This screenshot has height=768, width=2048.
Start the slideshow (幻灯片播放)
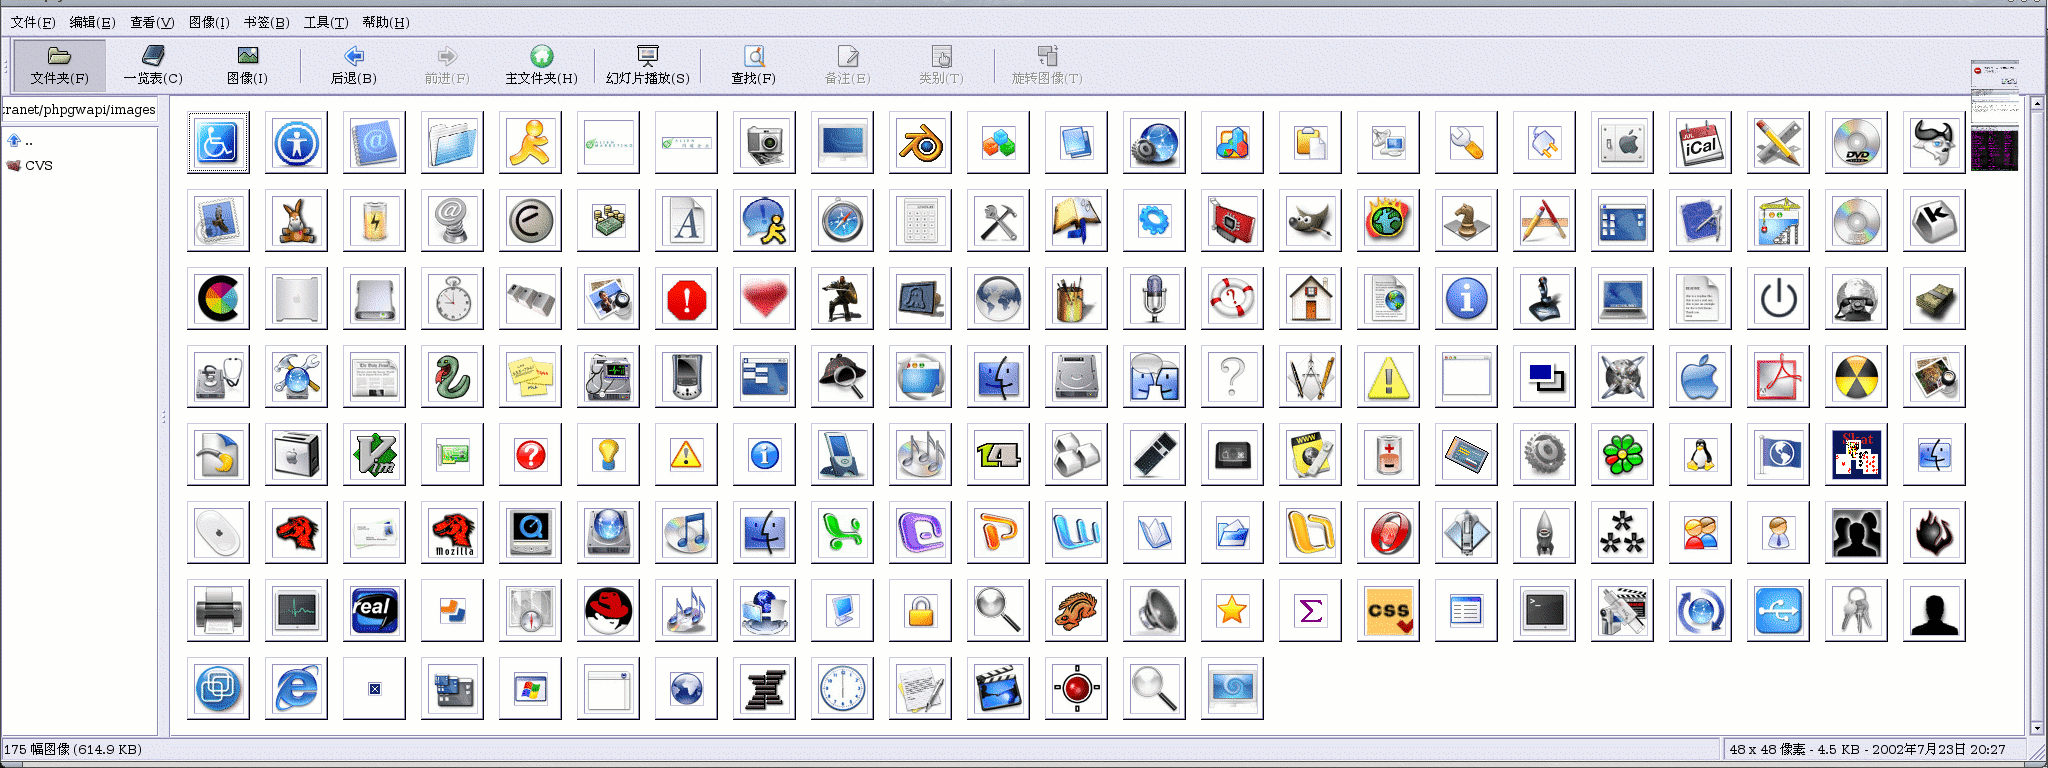[647, 65]
